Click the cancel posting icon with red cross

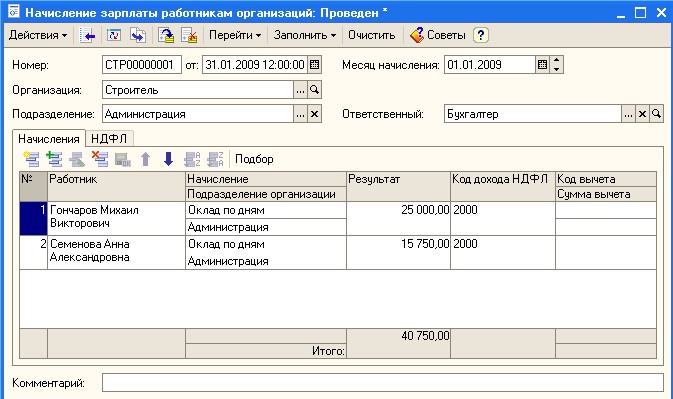189,35
